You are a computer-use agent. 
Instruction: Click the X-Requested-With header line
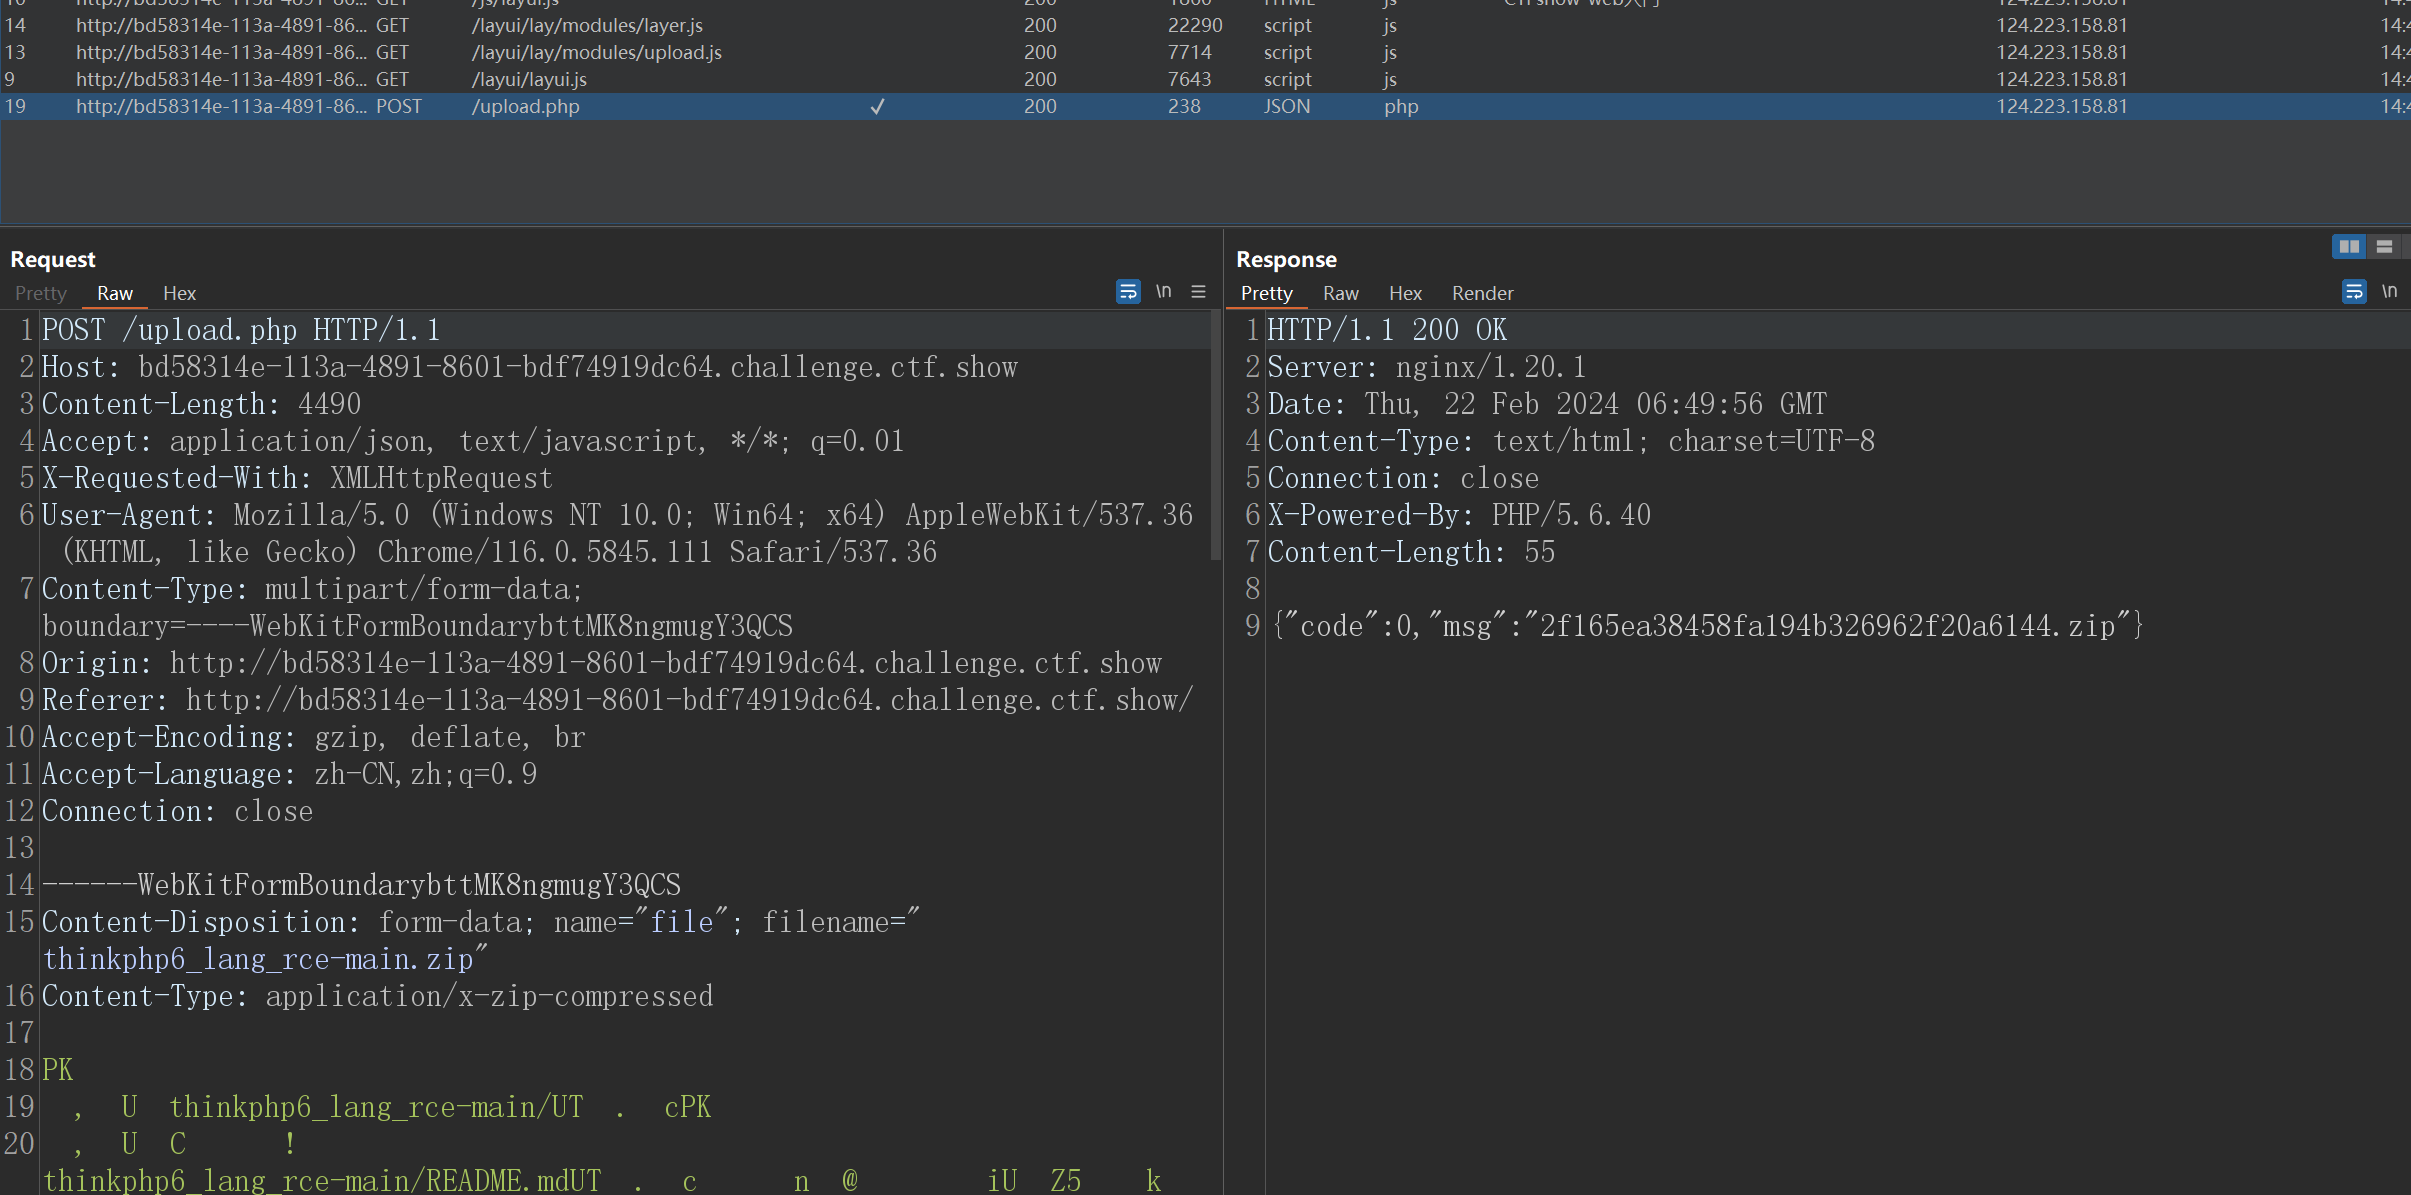pyautogui.click(x=297, y=478)
